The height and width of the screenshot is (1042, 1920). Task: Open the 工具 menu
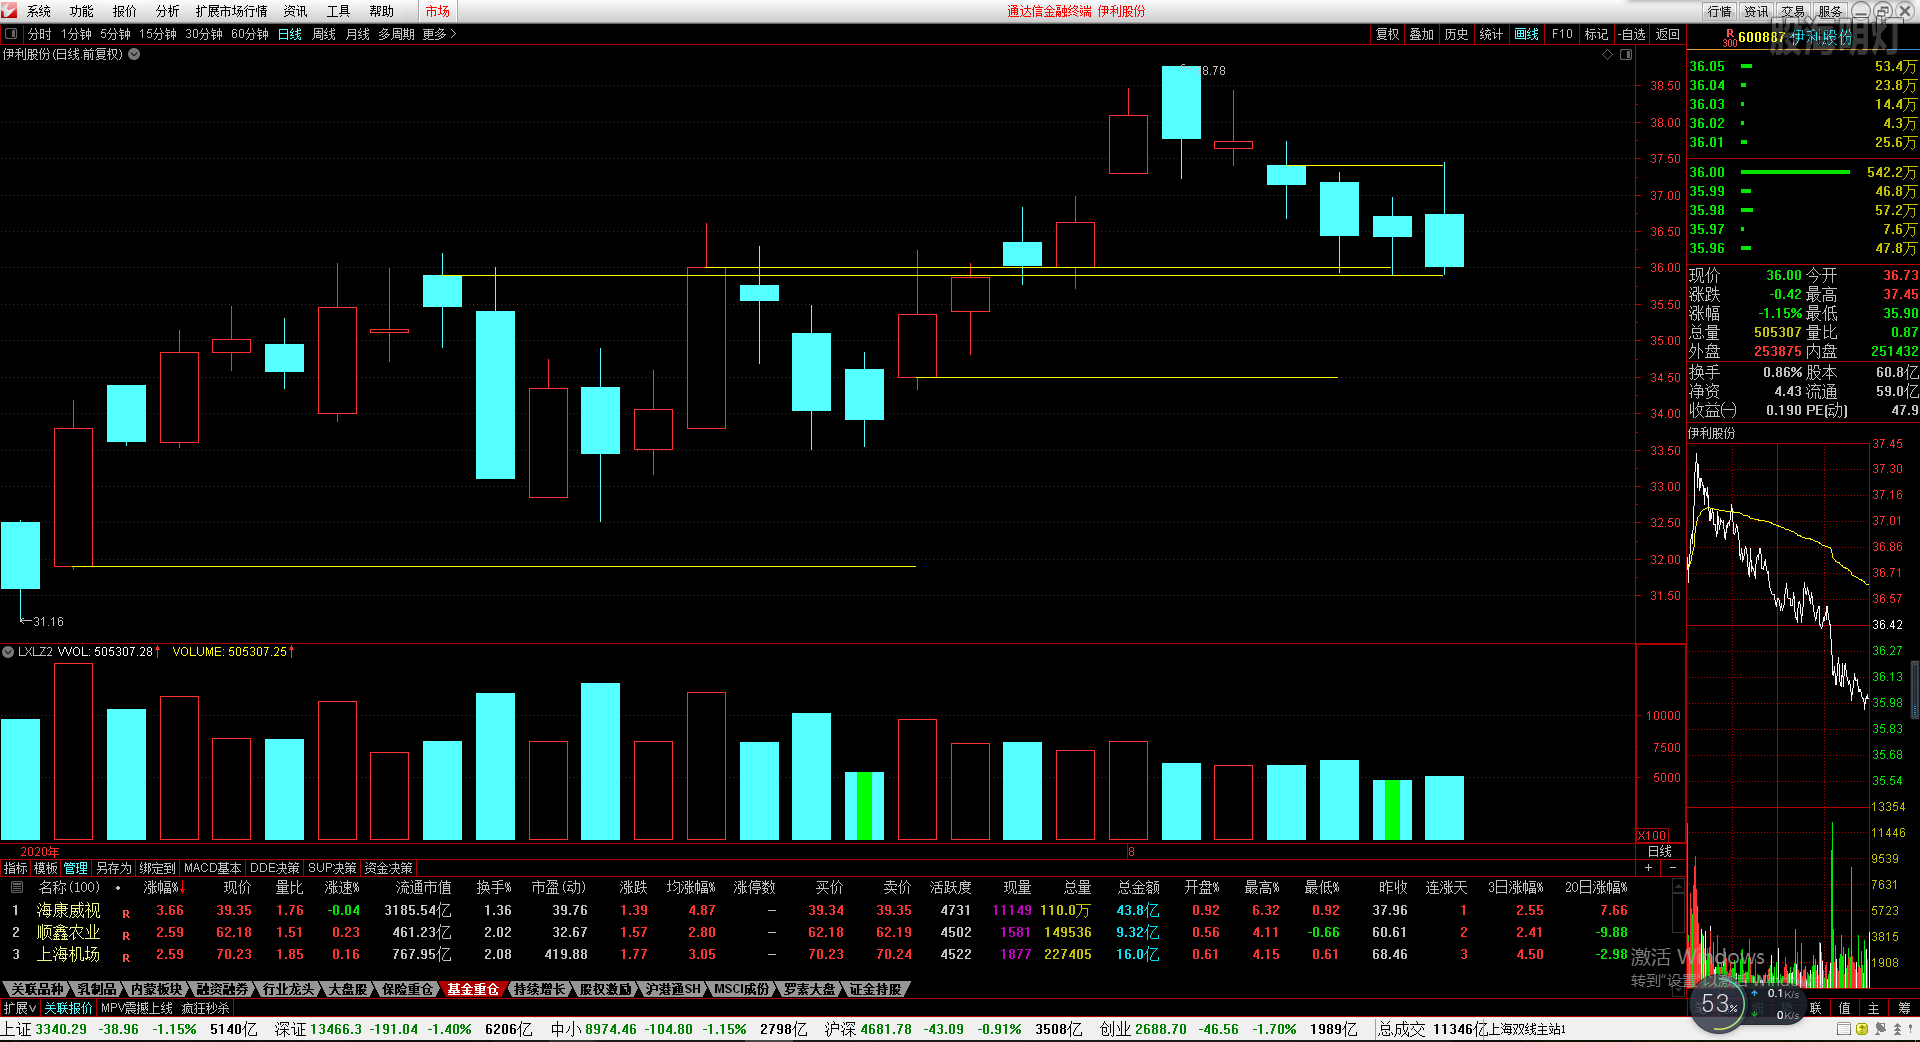[x=339, y=11]
